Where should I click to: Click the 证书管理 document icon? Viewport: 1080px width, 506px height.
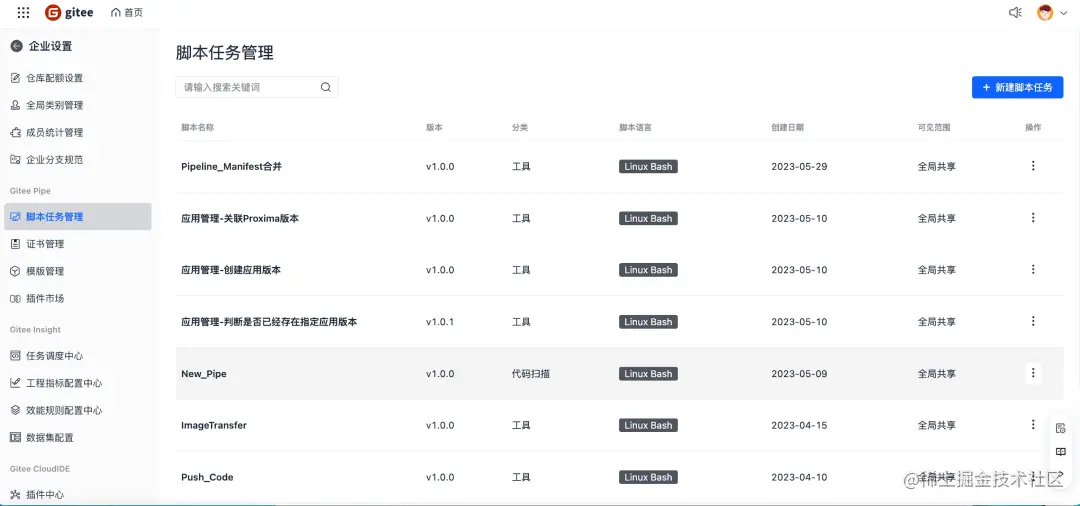[15, 244]
